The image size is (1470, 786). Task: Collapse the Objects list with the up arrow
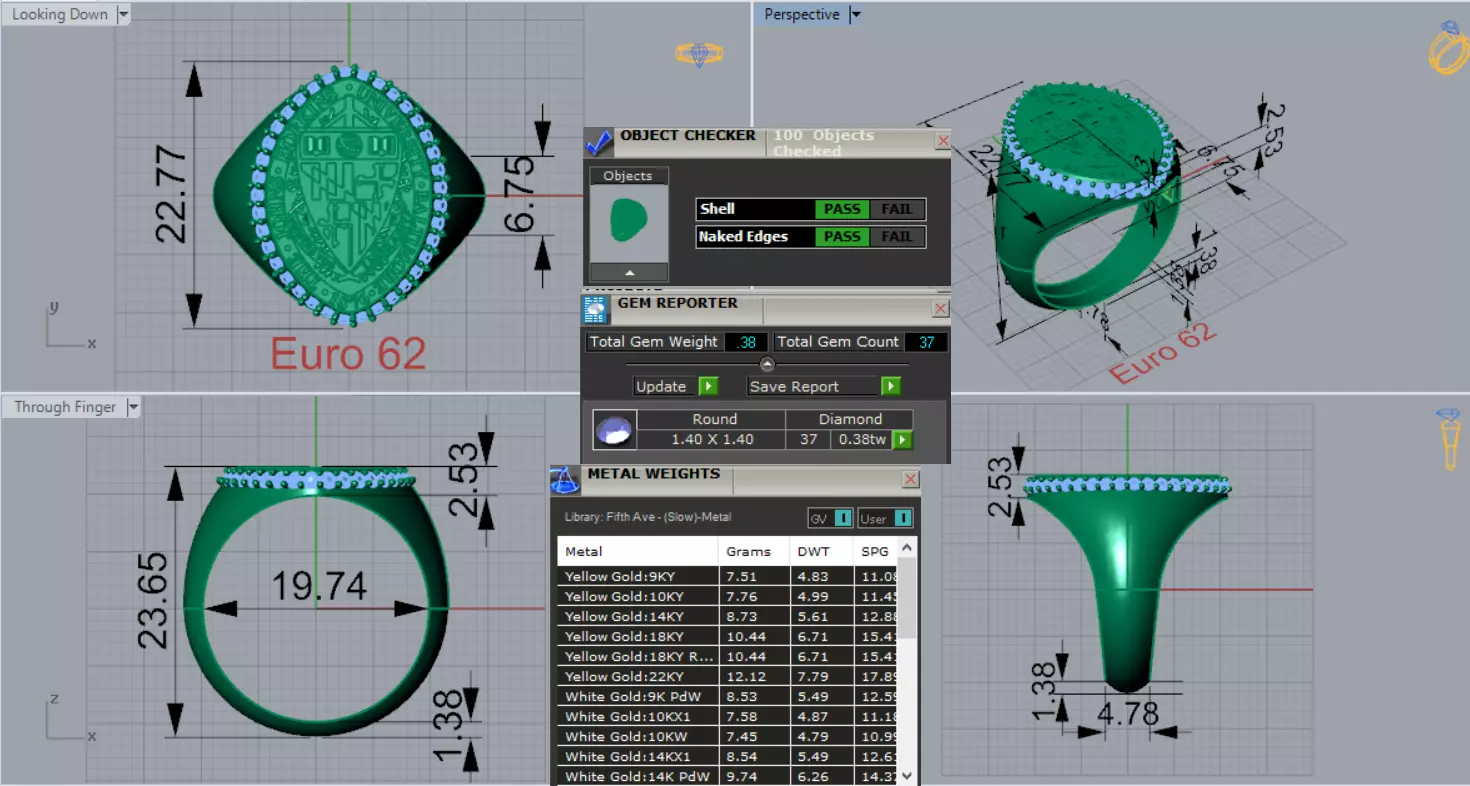pos(629,272)
